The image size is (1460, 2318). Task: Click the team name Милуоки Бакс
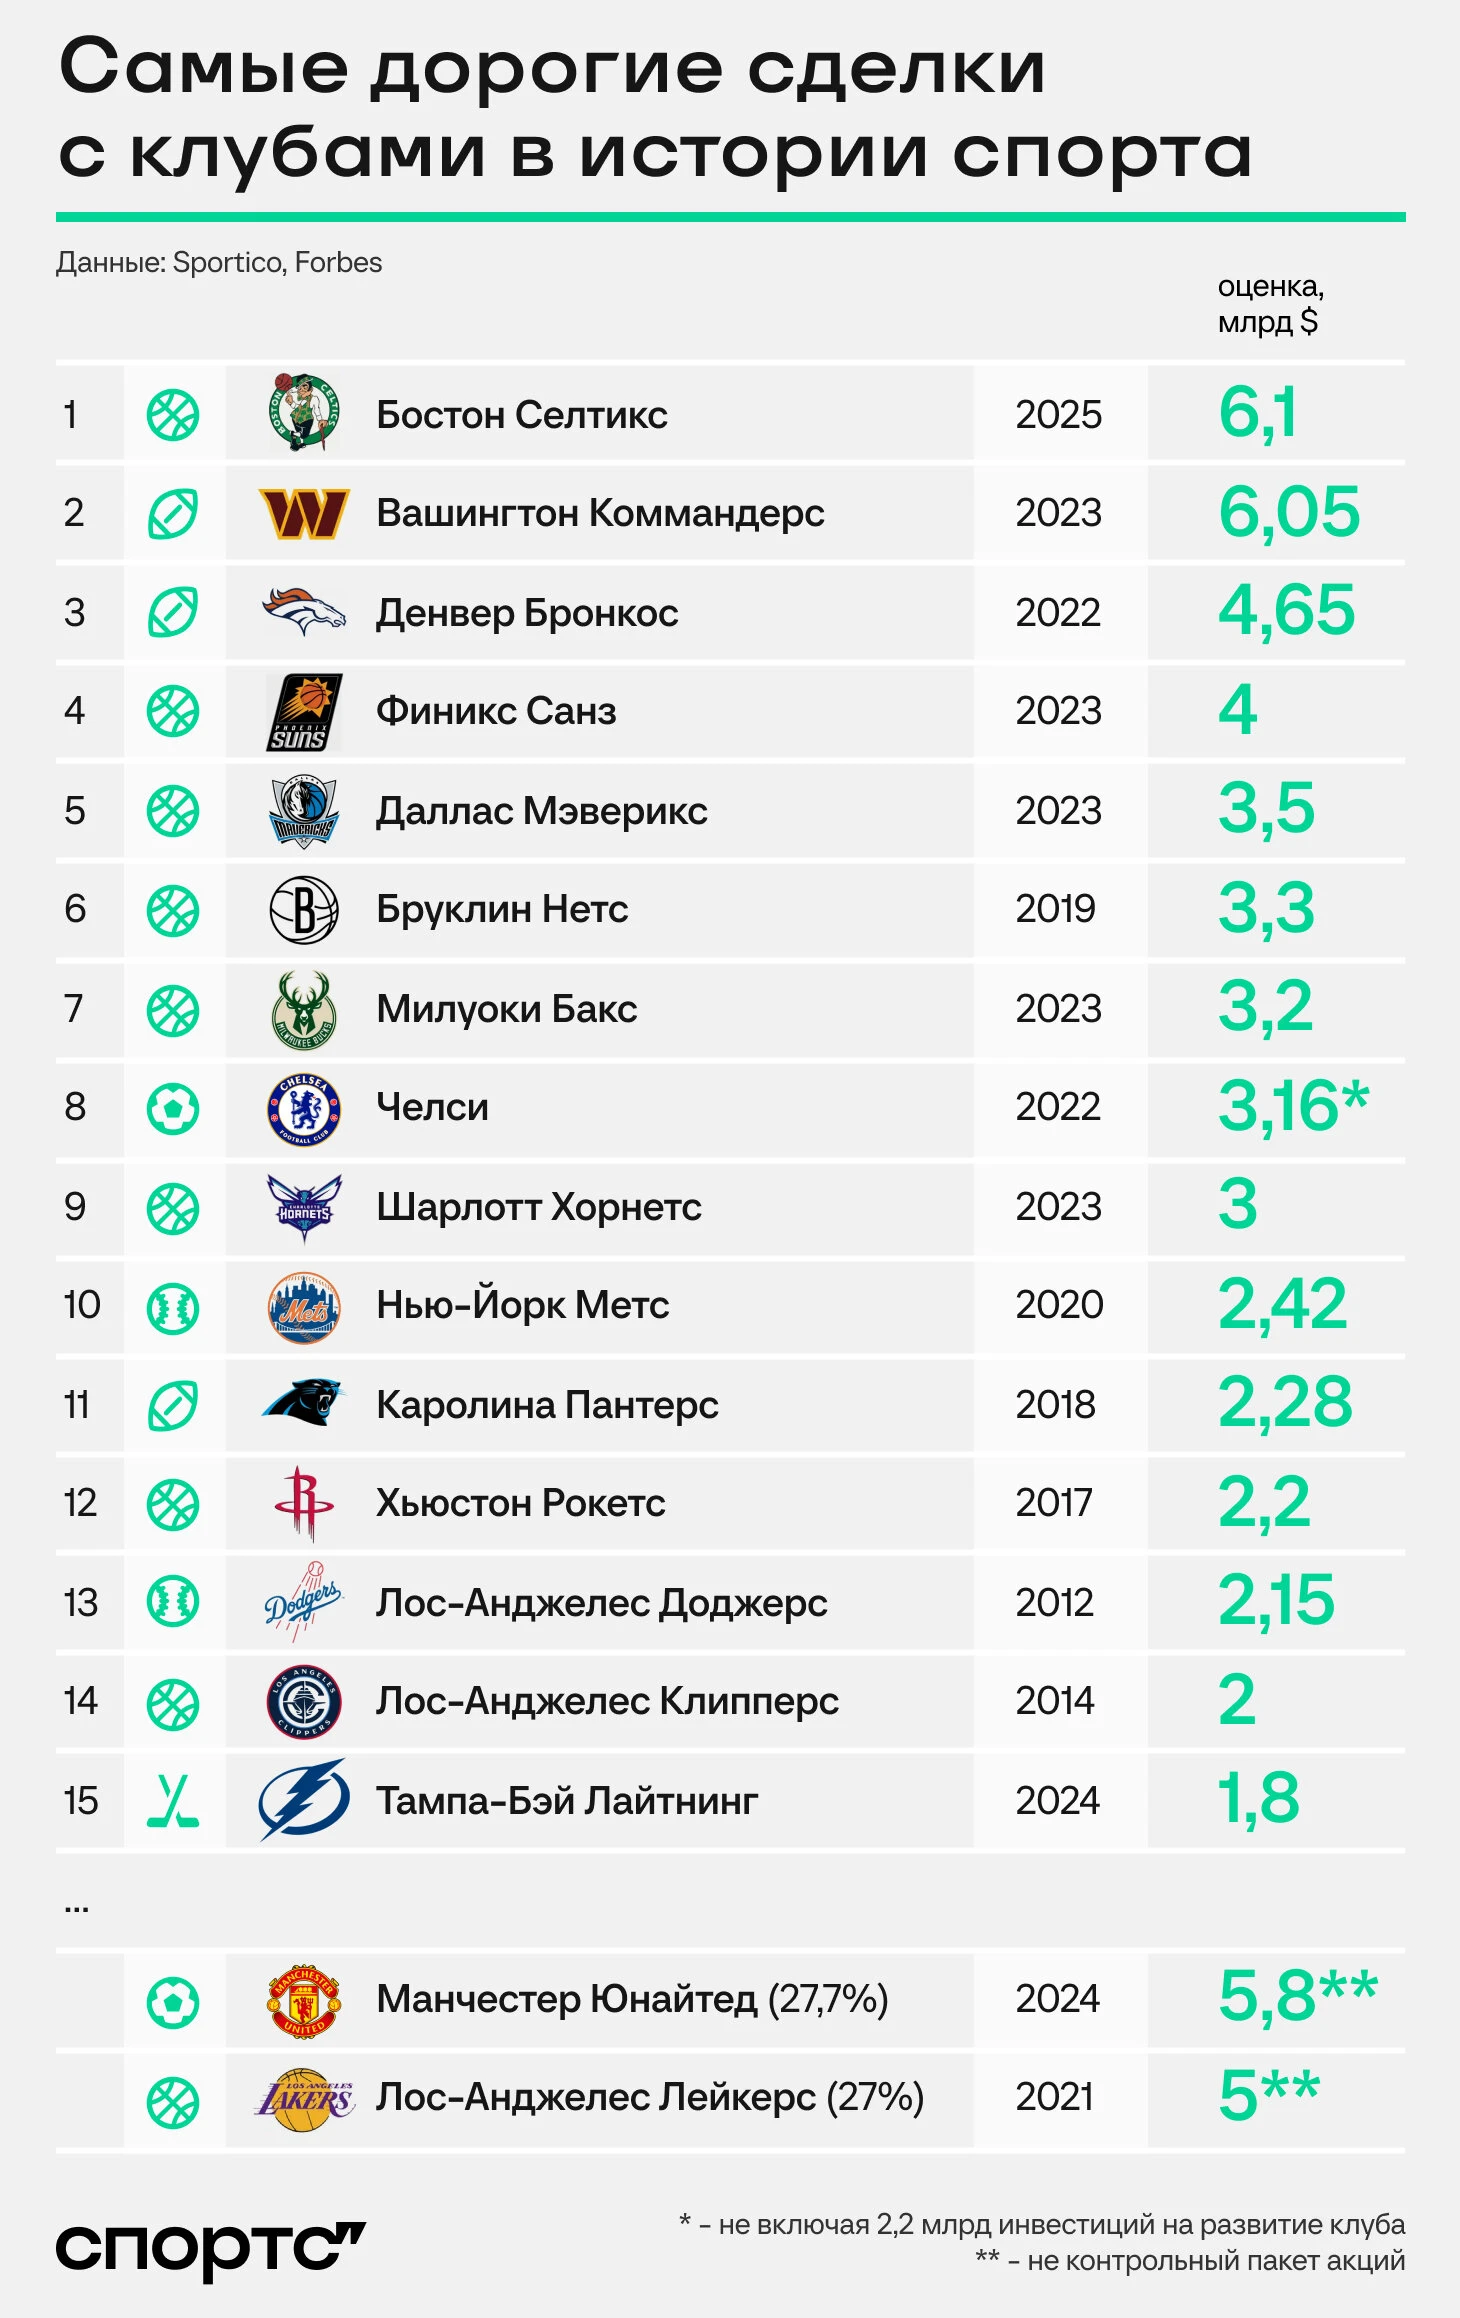pyautogui.click(x=506, y=1009)
